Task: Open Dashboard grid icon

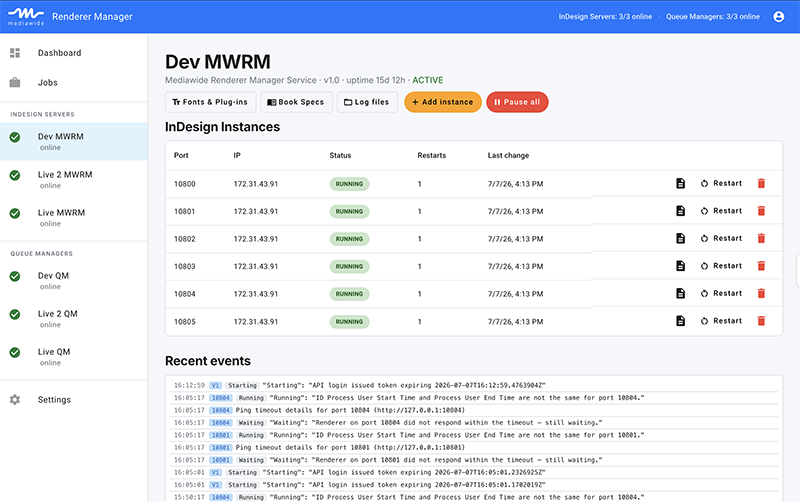Action: pos(15,53)
